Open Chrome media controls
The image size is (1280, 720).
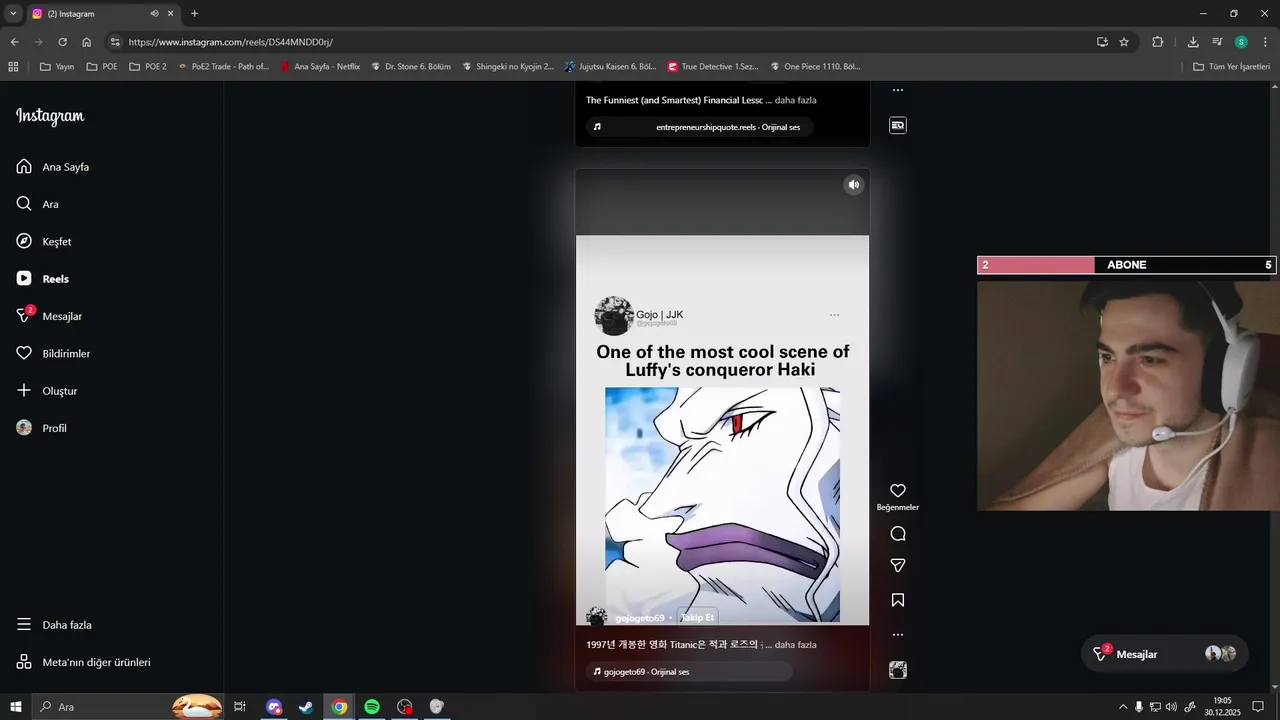pyautogui.click(x=1217, y=42)
